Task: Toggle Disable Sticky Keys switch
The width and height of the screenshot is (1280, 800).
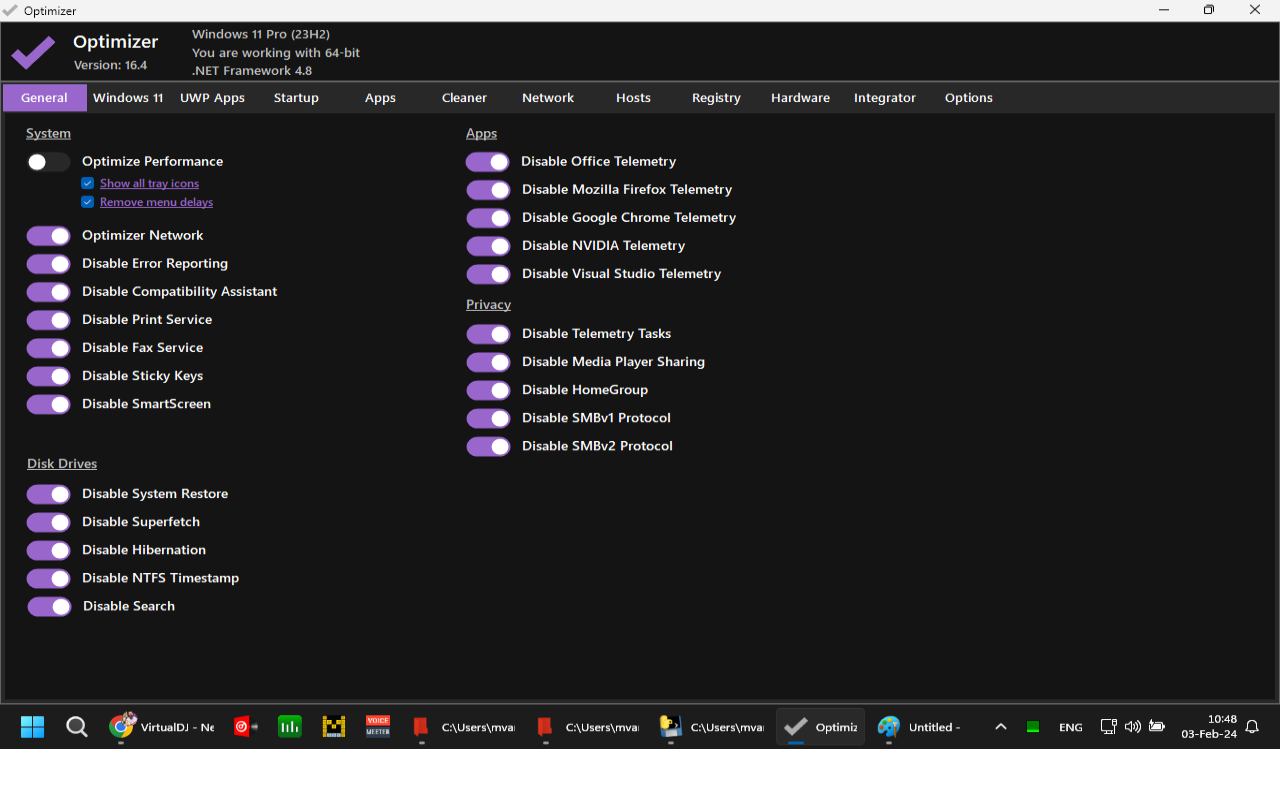Action: (x=48, y=376)
